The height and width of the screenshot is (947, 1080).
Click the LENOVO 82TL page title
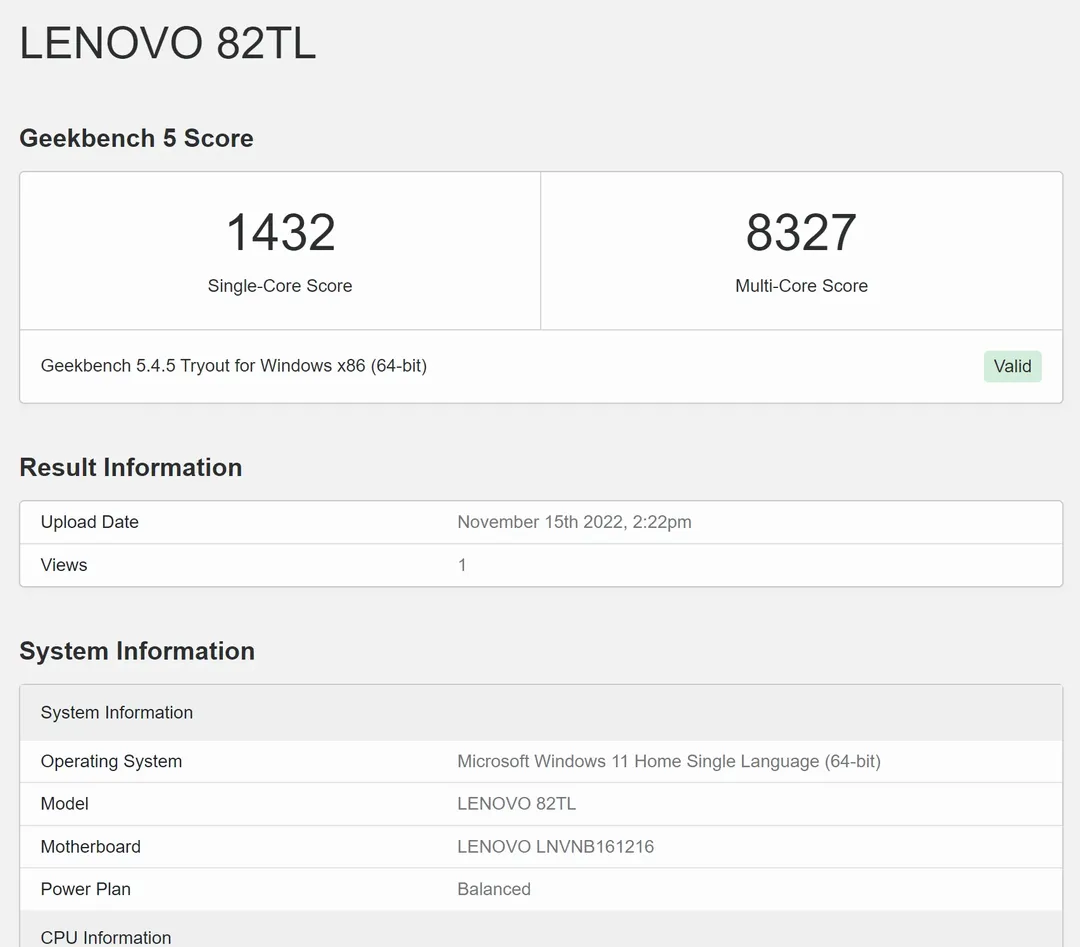[168, 44]
